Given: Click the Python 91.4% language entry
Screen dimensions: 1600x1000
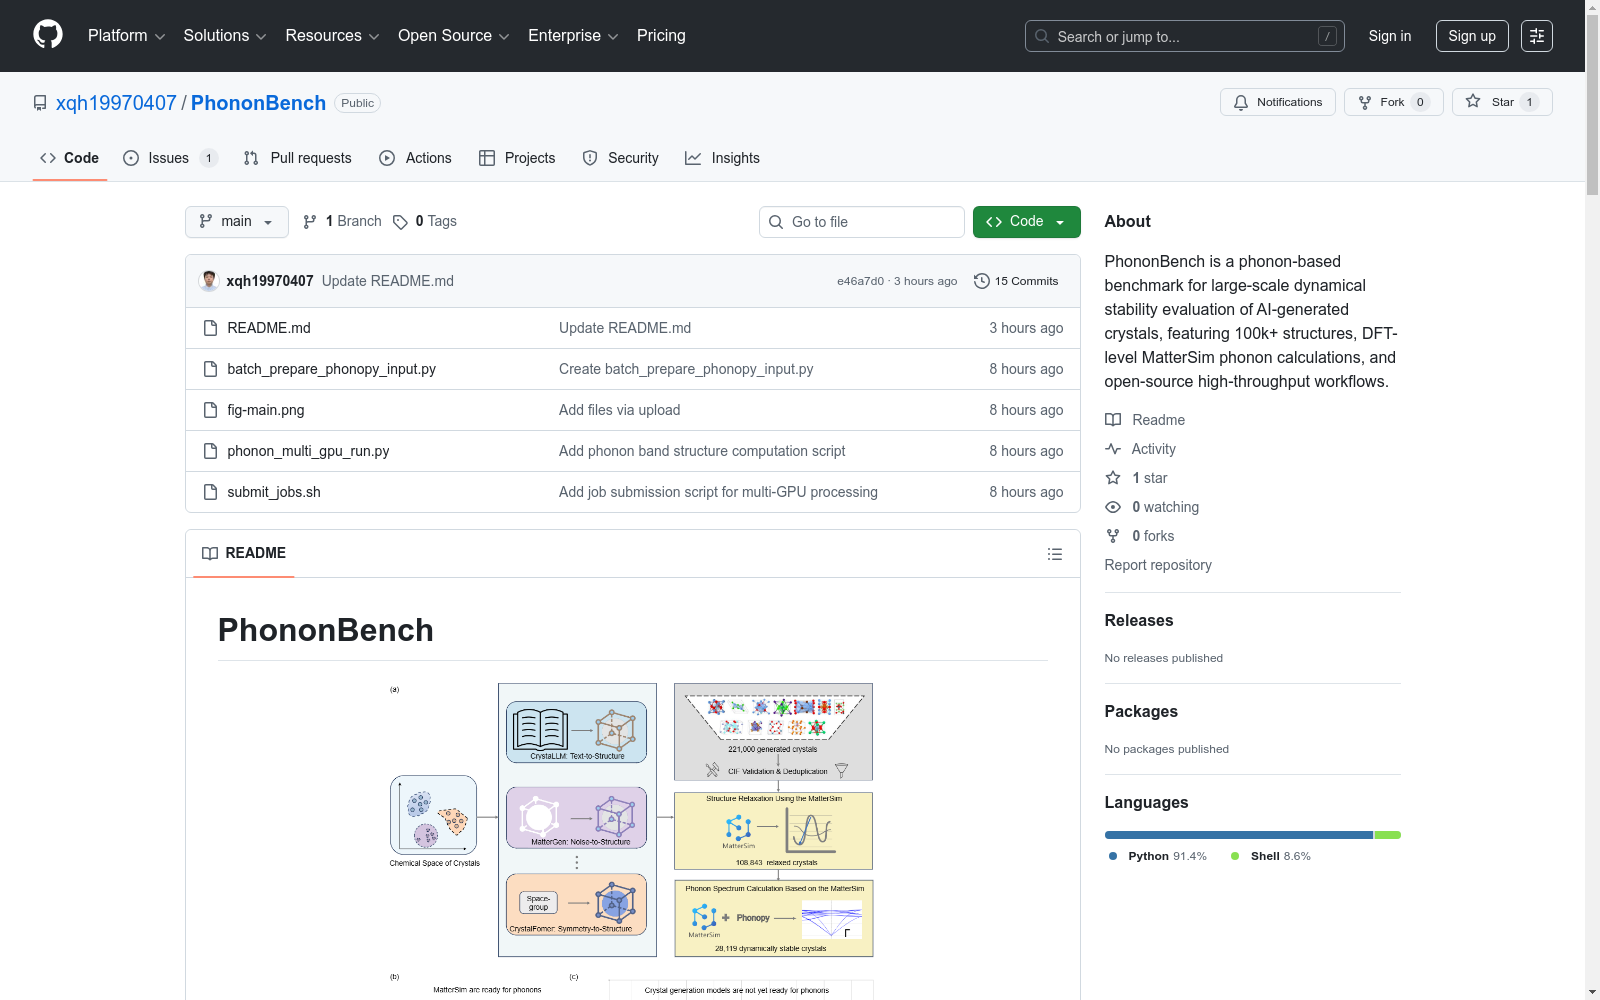Looking at the screenshot, I should [1157, 856].
